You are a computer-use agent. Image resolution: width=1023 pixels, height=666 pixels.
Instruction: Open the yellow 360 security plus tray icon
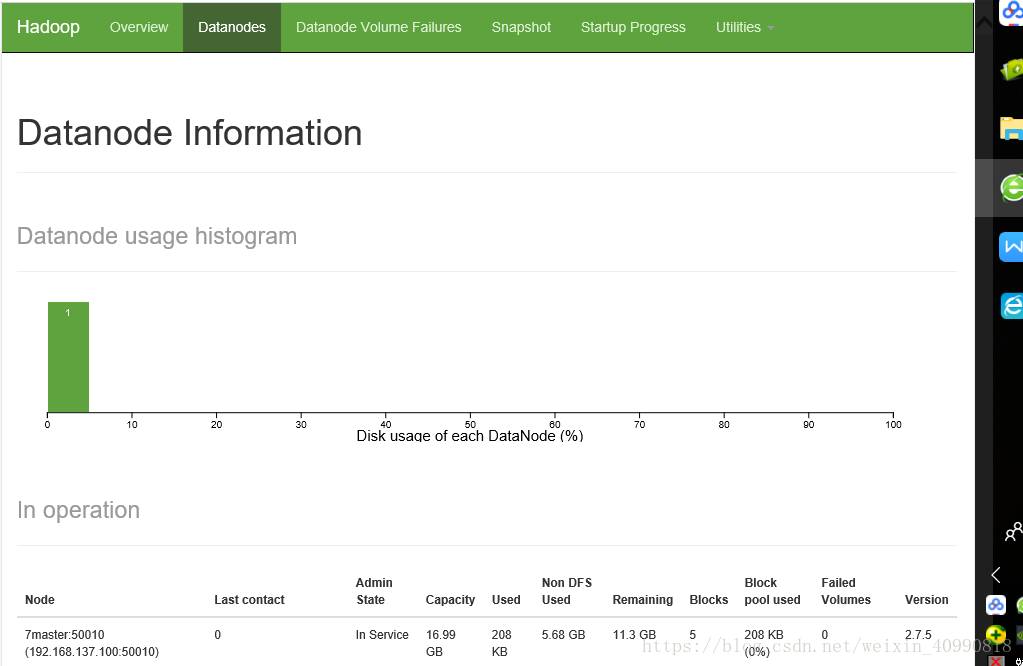pyautogui.click(x=996, y=633)
